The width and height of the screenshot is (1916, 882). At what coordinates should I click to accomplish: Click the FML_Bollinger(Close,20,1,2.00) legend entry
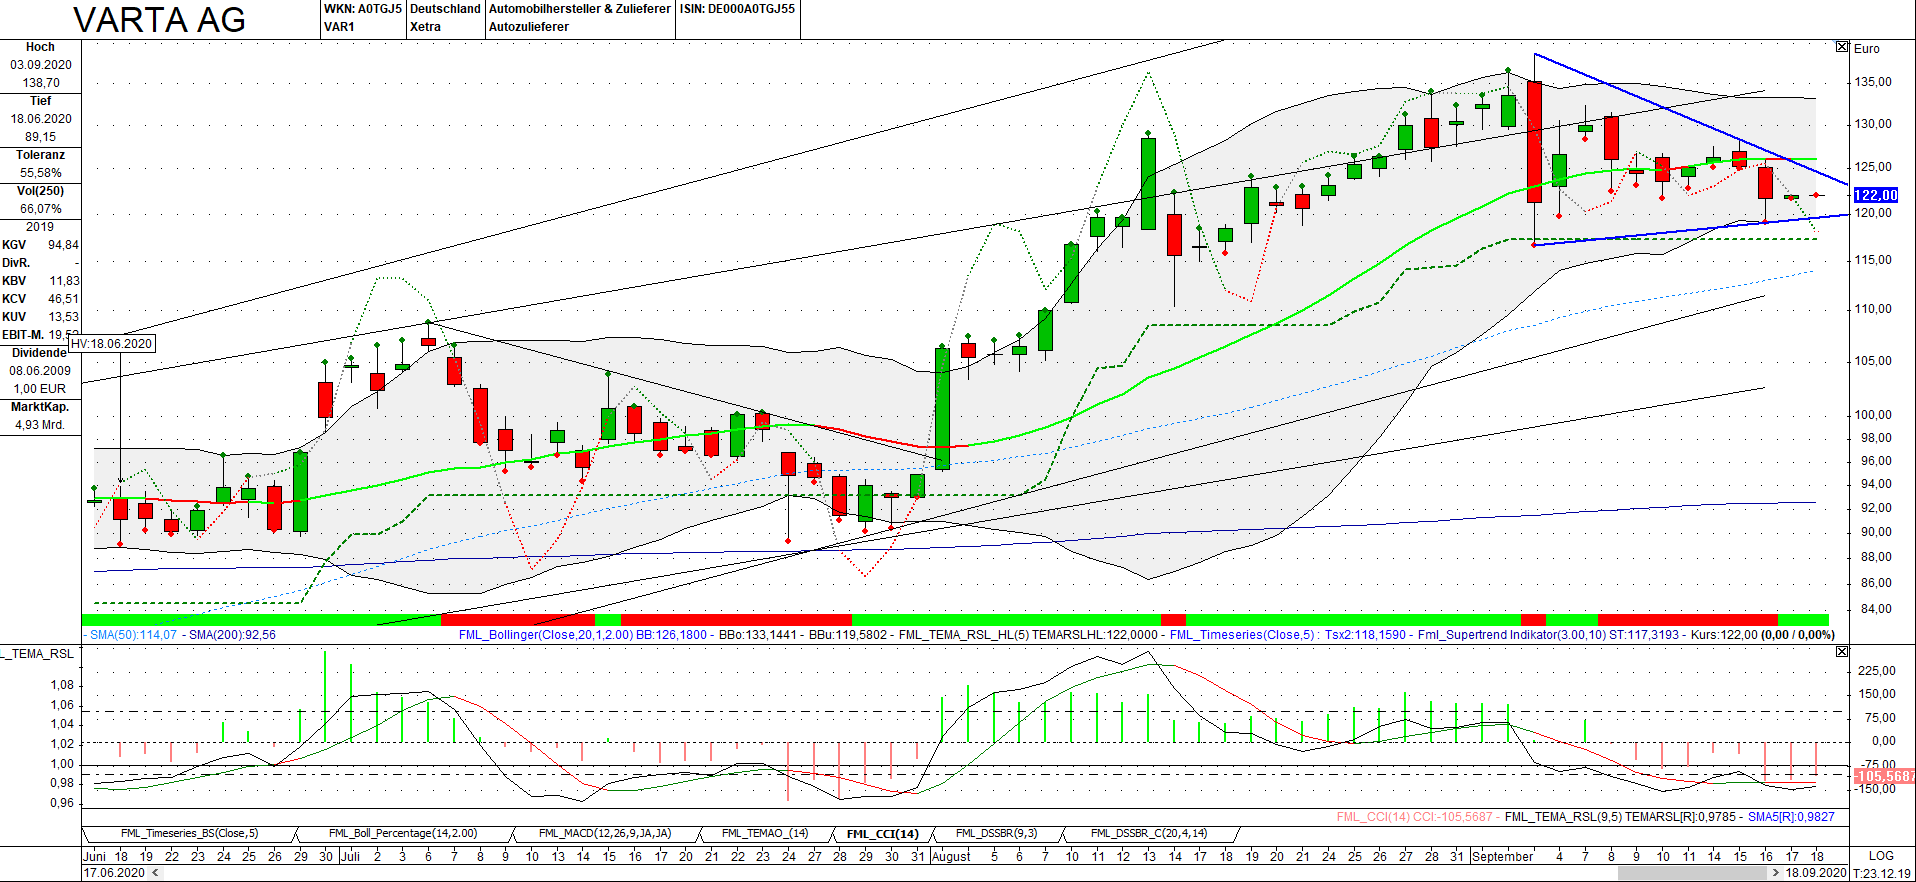pos(546,635)
